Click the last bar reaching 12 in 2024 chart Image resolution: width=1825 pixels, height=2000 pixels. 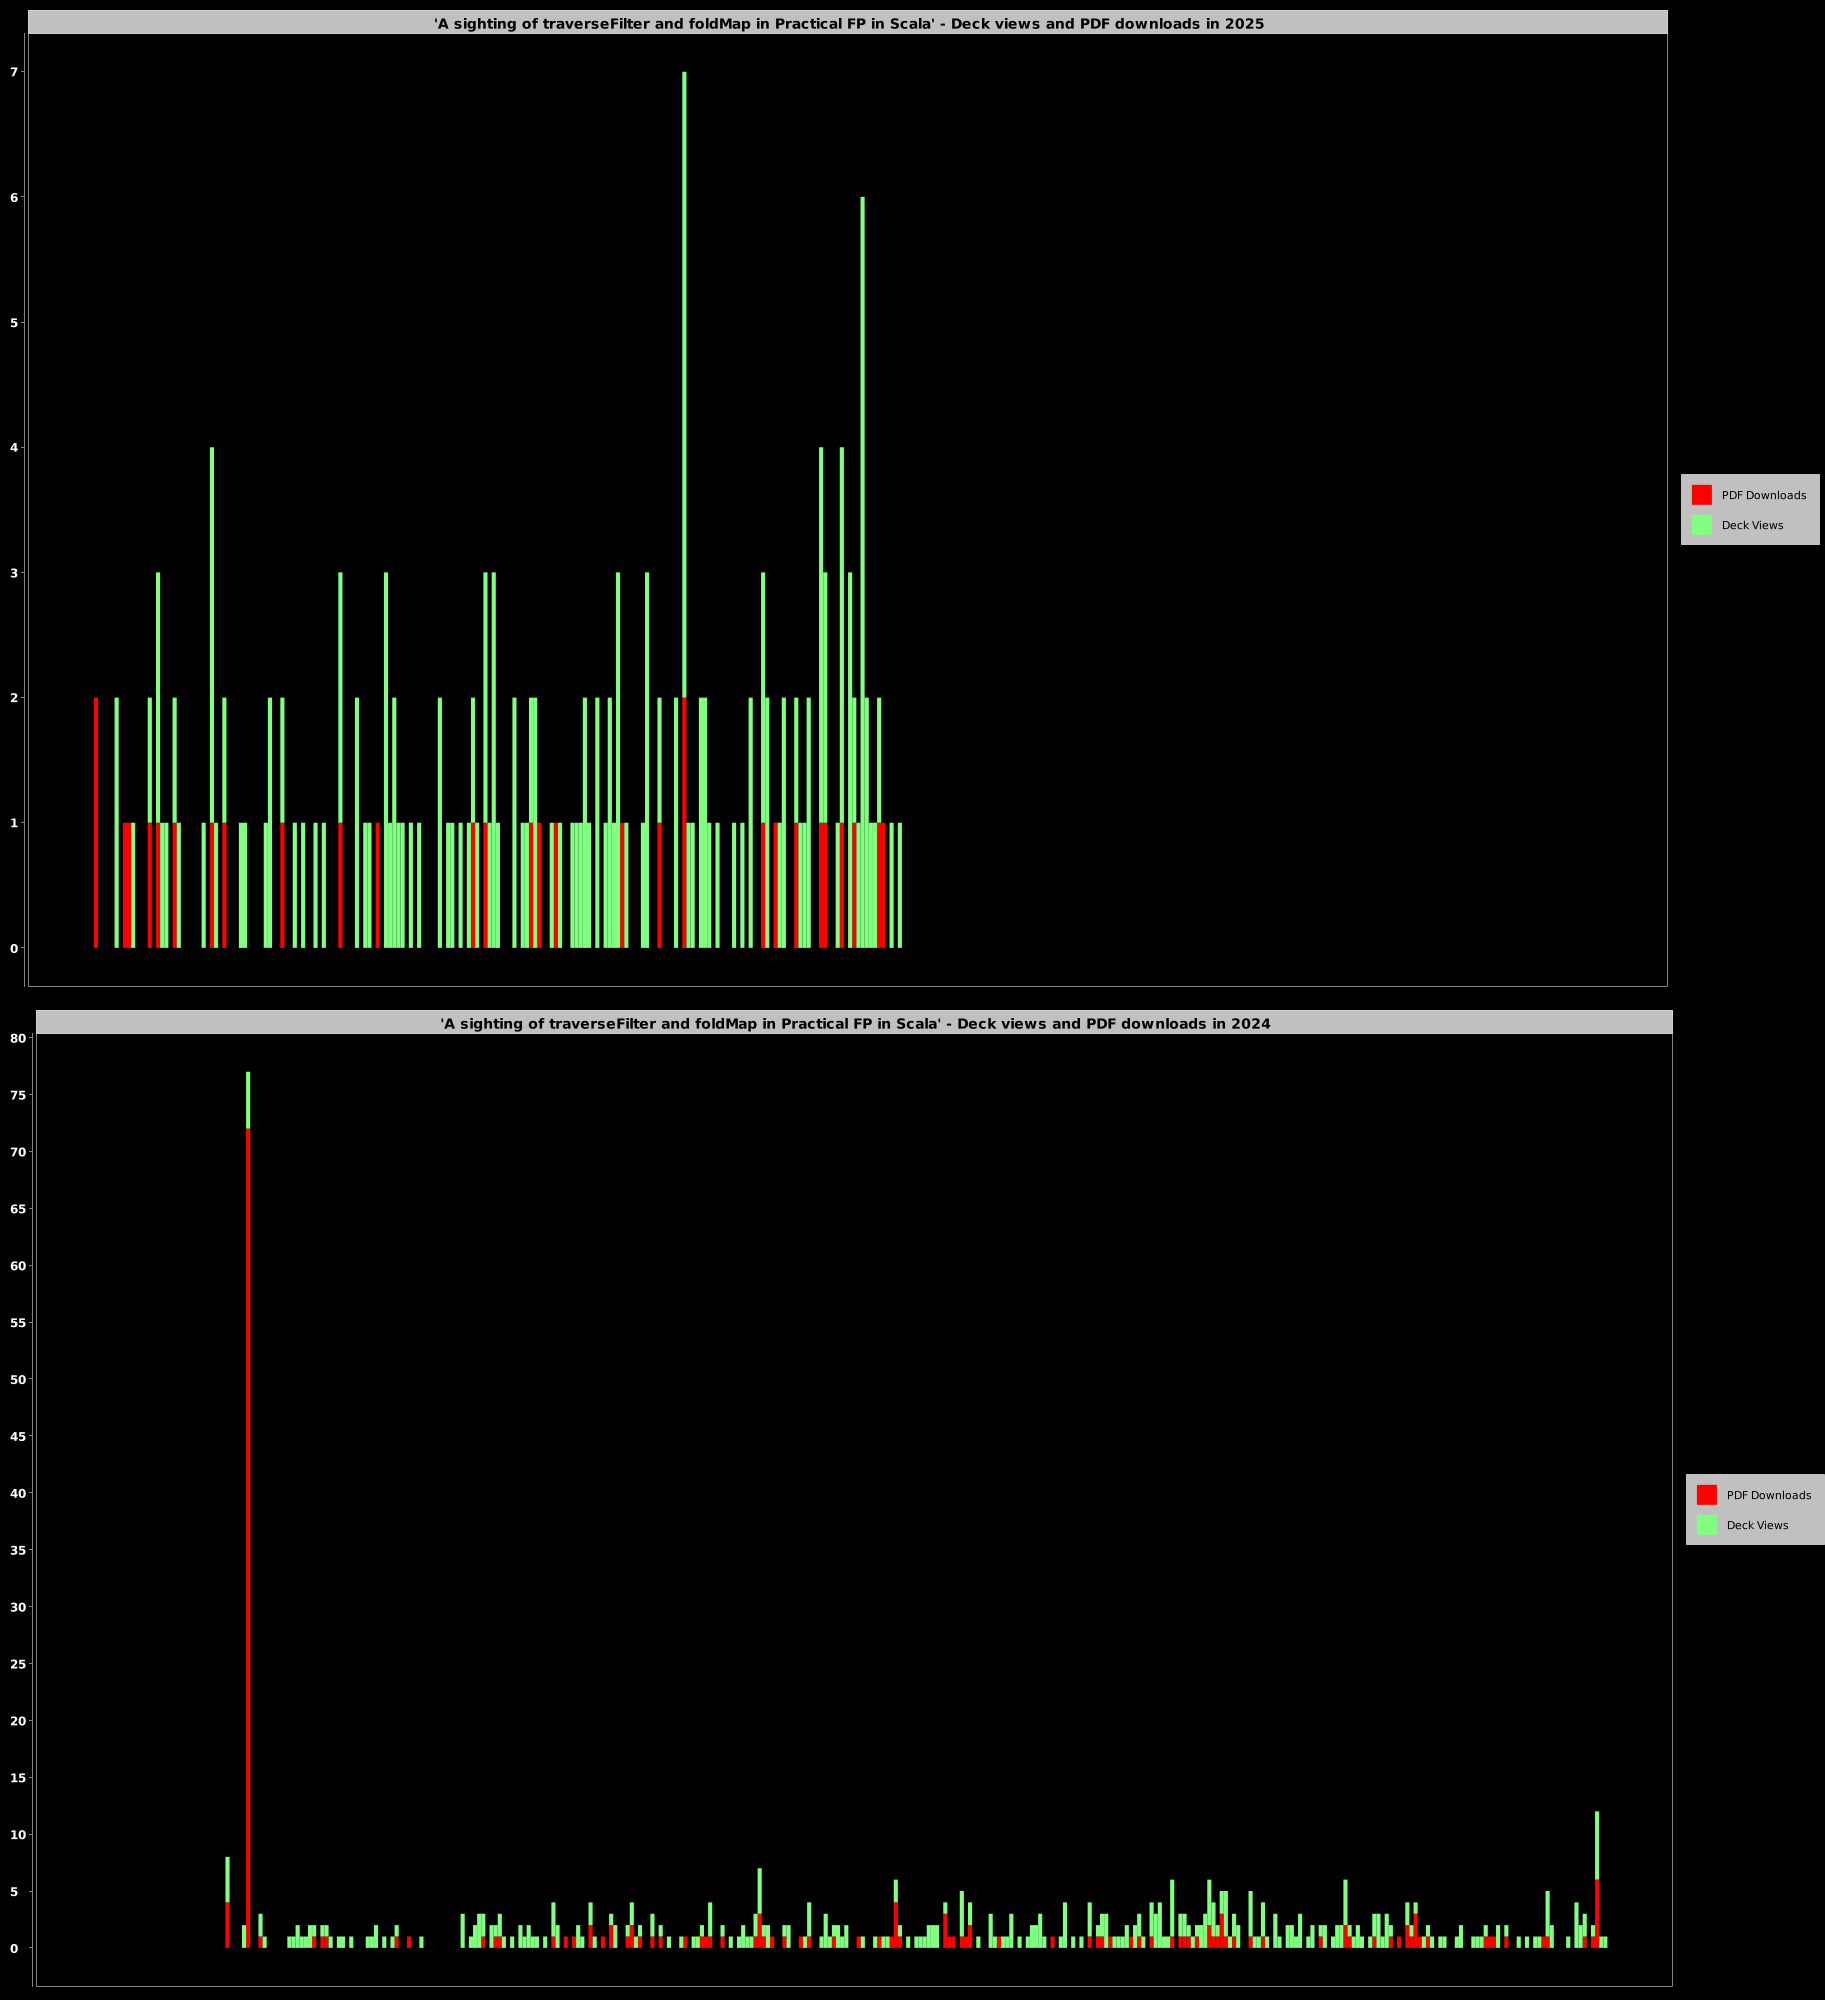pyautogui.click(x=1597, y=1882)
